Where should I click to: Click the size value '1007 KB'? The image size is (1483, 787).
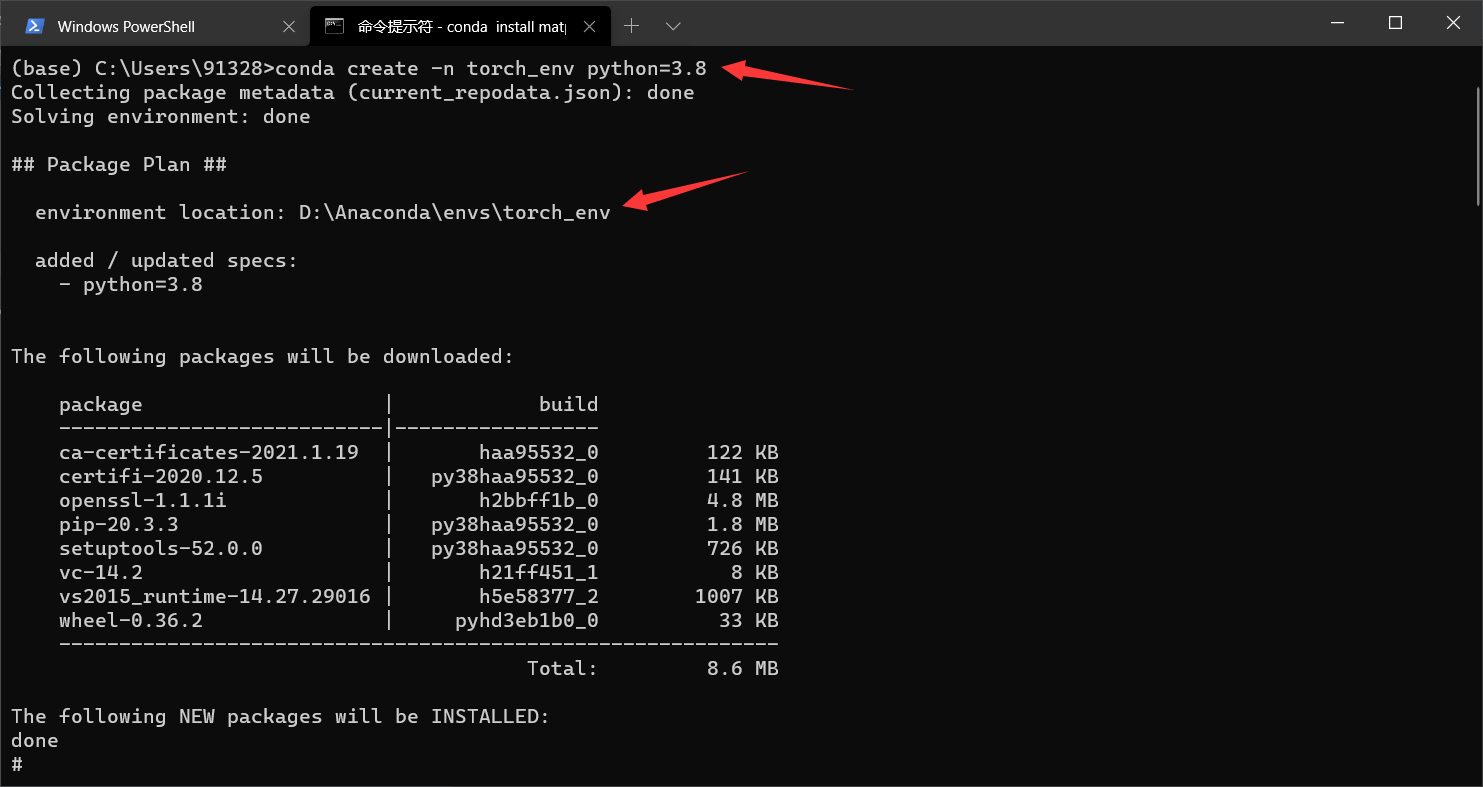pos(737,597)
